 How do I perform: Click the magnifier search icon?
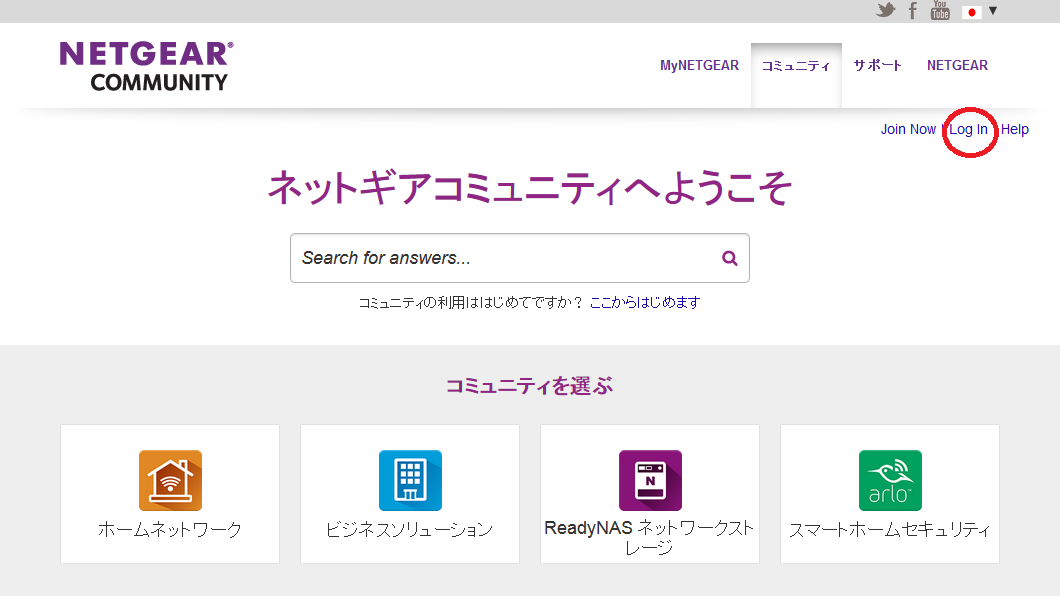click(x=729, y=258)
